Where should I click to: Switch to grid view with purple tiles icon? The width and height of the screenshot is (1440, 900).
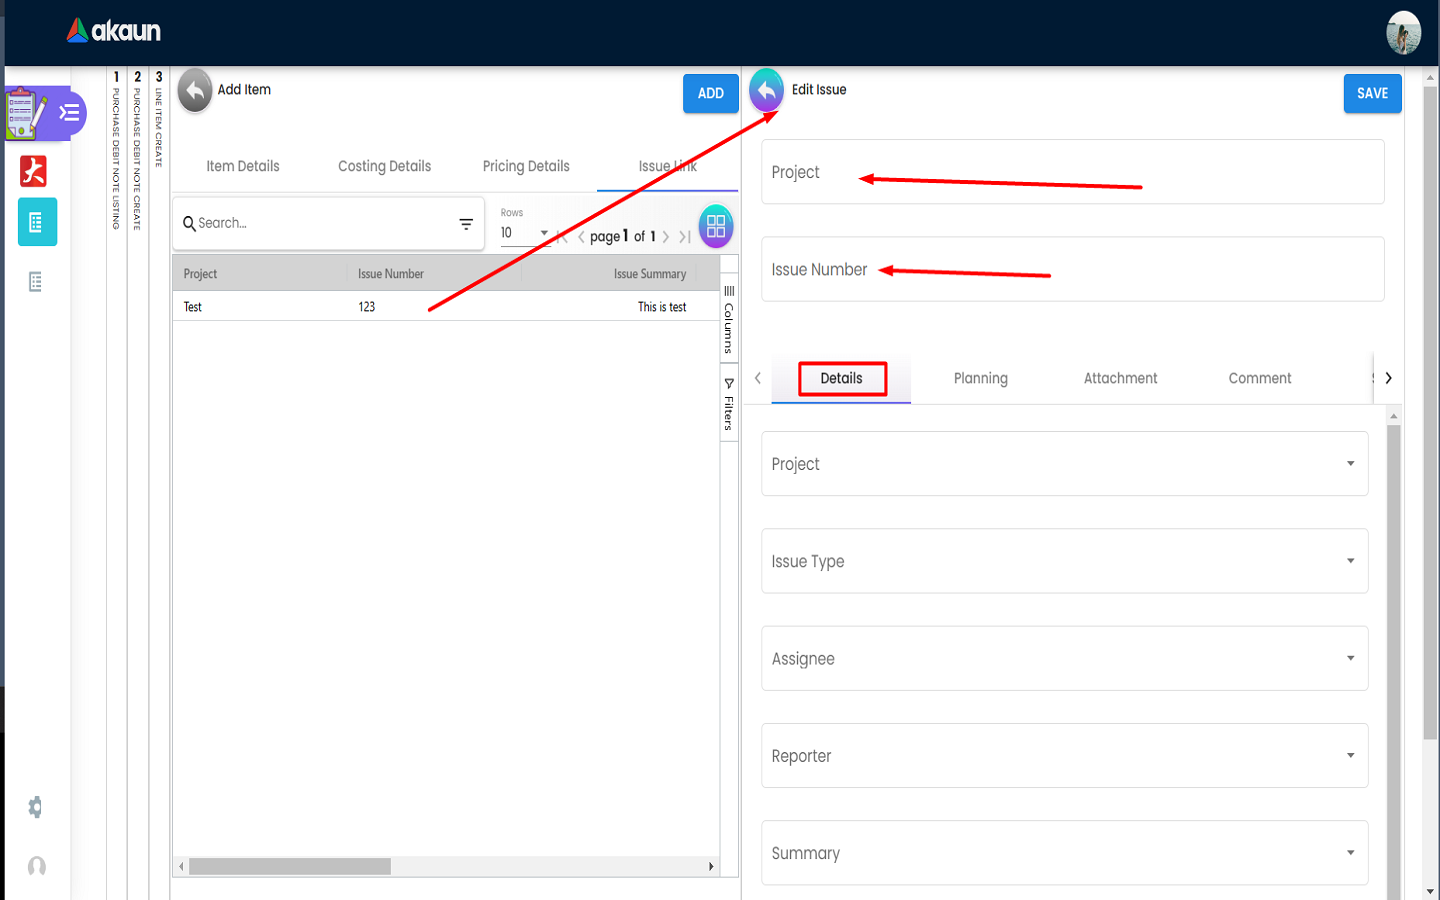(x=715, y=227)
